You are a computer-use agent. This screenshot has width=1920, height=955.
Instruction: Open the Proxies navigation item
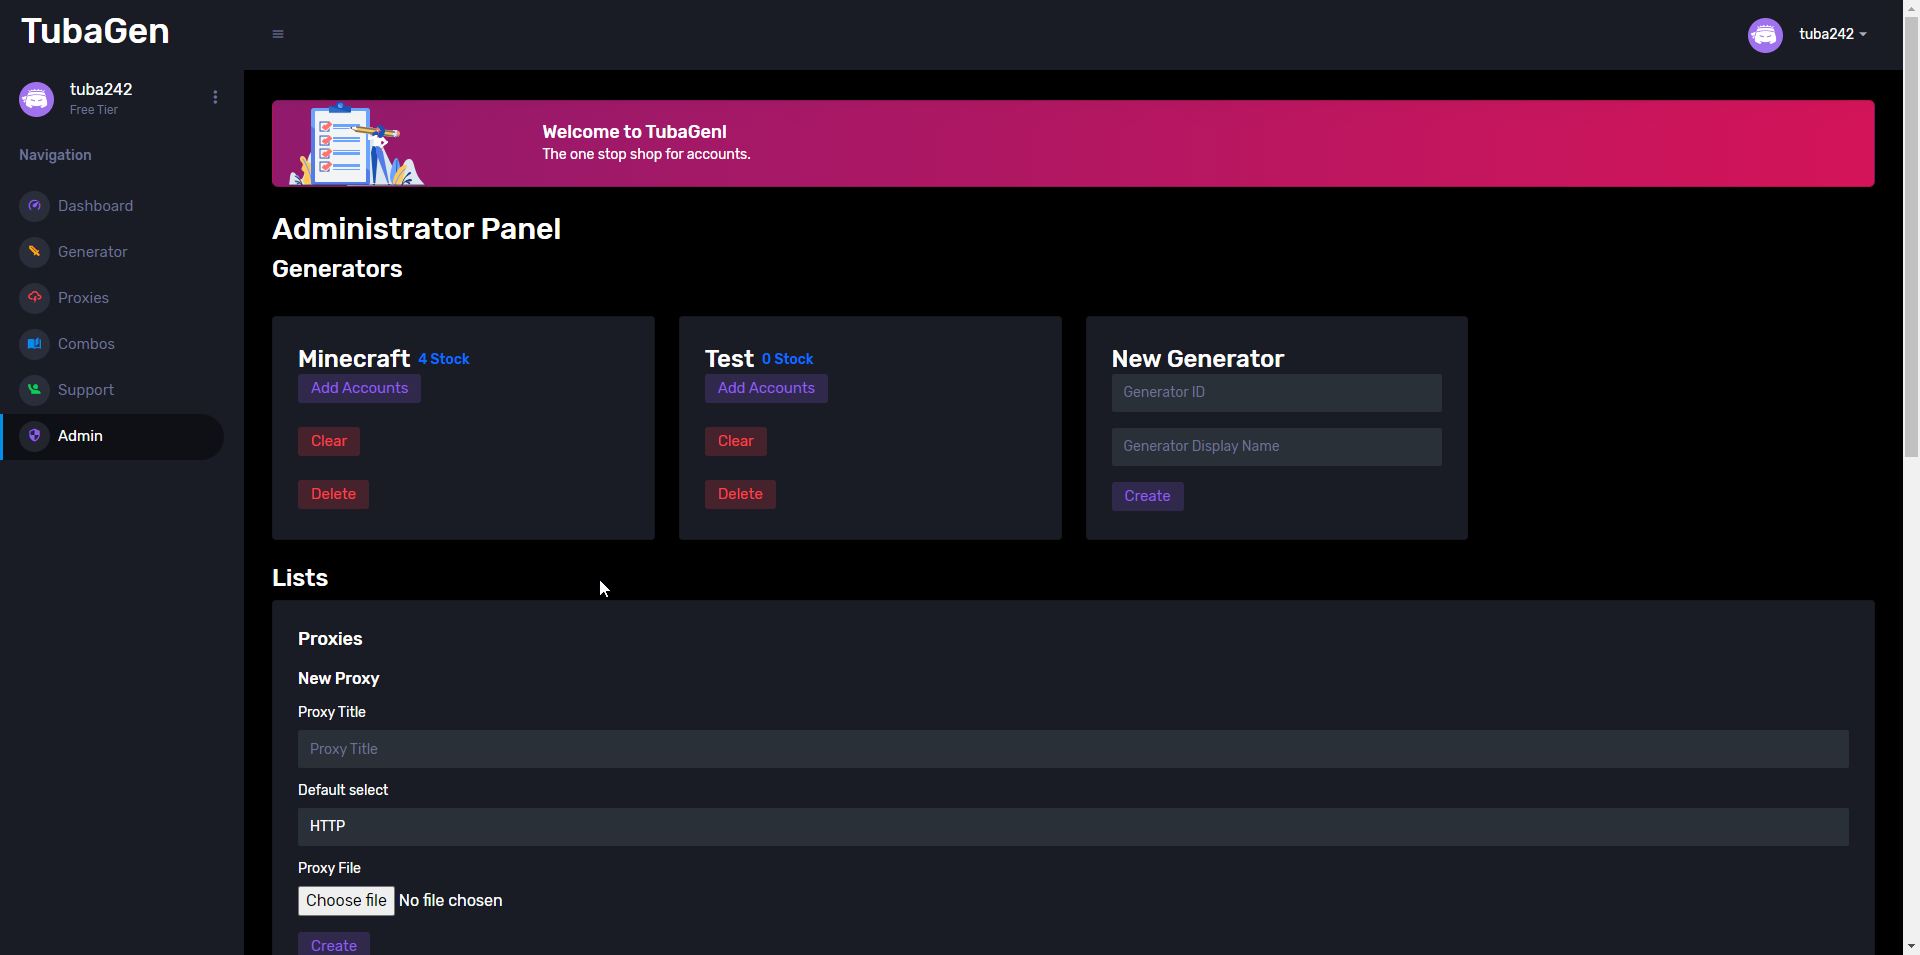tap(112, 298)
